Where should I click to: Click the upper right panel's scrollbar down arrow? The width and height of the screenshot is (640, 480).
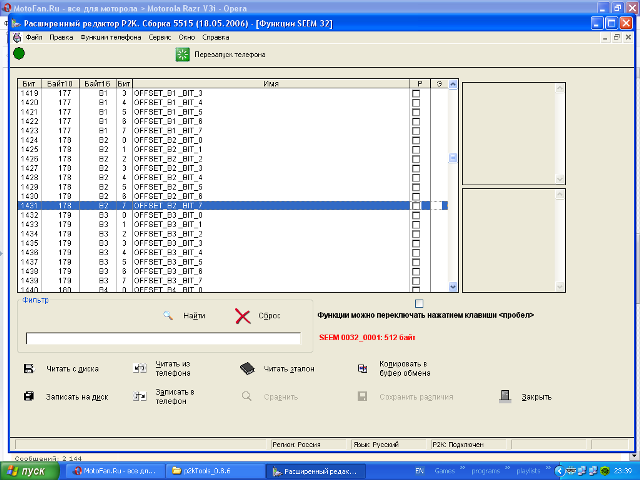[560, 179]
